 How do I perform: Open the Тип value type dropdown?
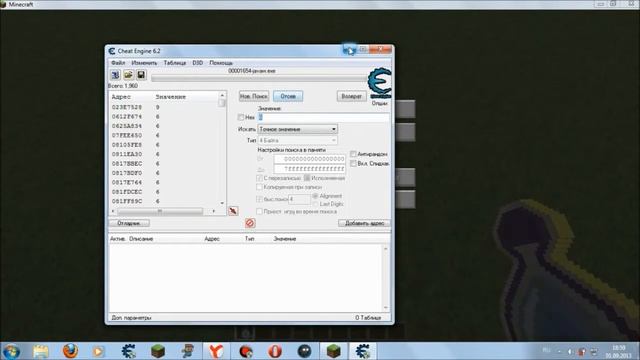(298, 140)
